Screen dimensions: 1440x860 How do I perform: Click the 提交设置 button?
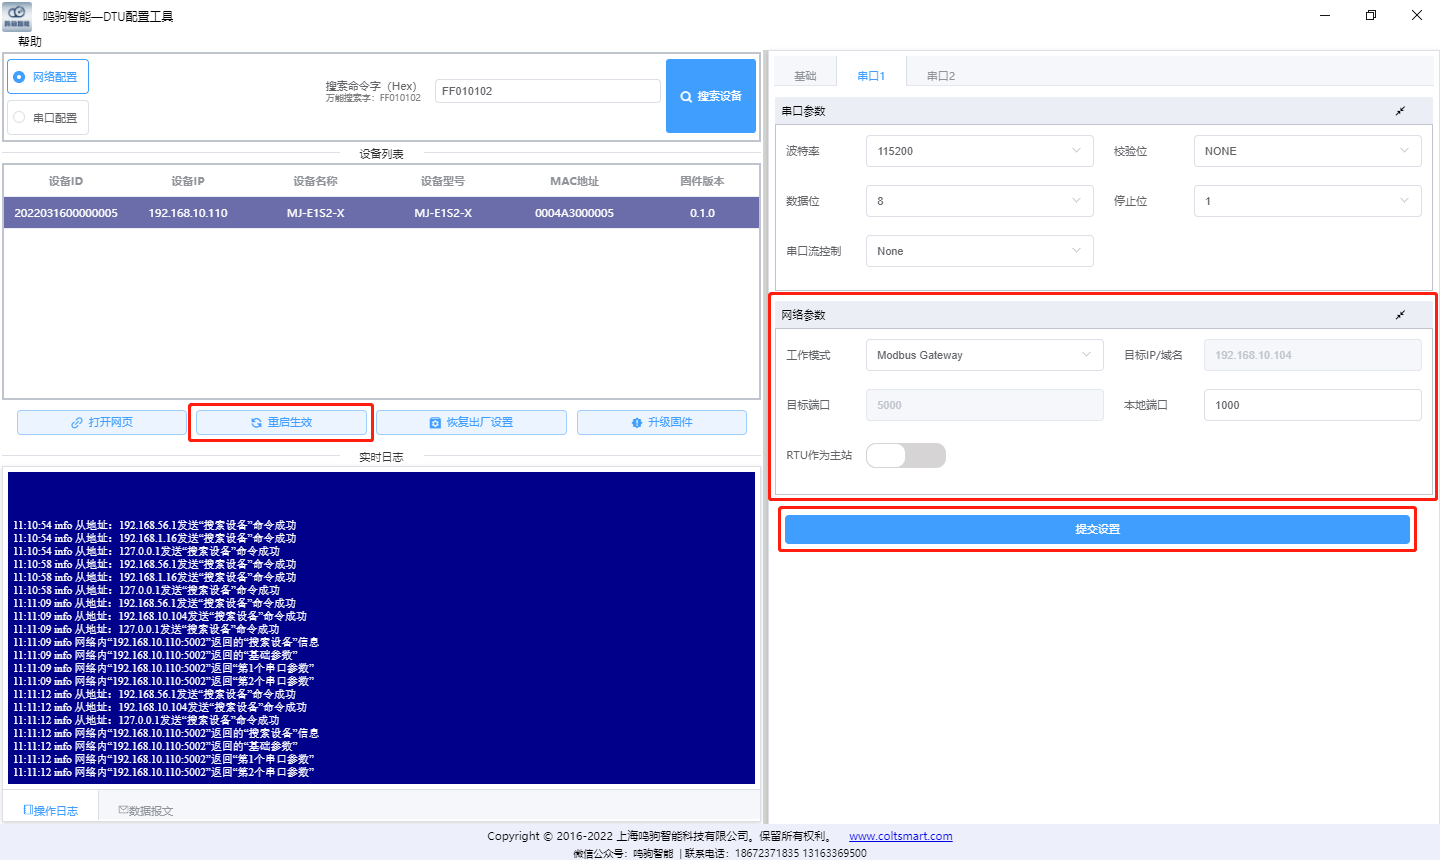point(1097,529)
